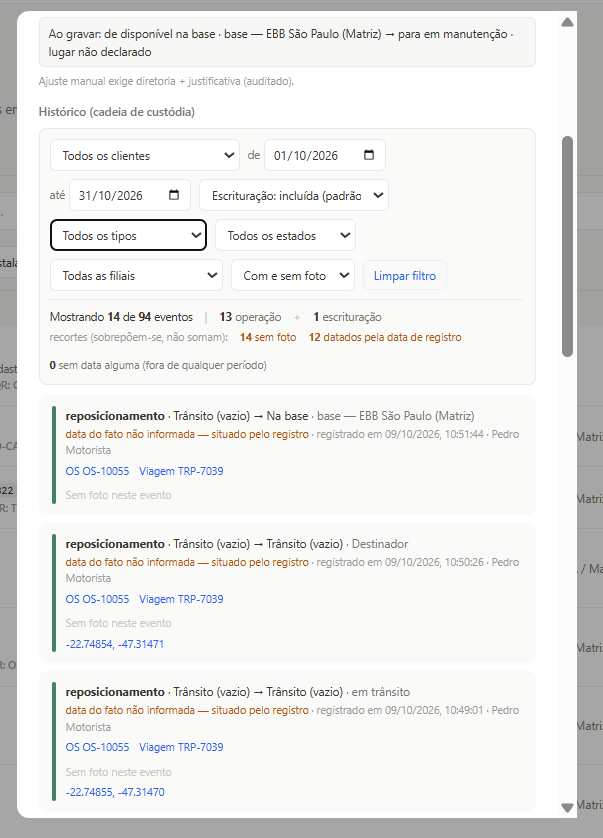The height and width of the screenshot is (838, 603).
Task: Open OS-10055 link in the 10:49:01 event
Action: tap(97, 747)
